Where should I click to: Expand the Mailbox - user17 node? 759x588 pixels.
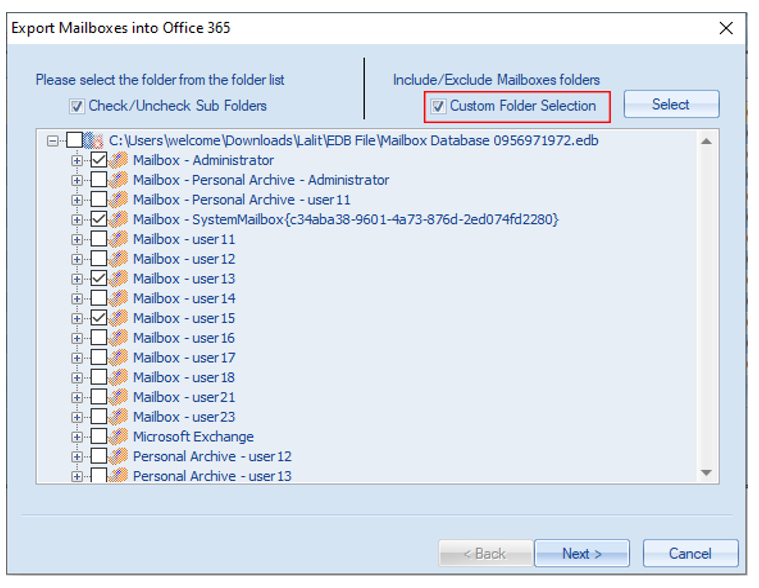coord(76,358)
